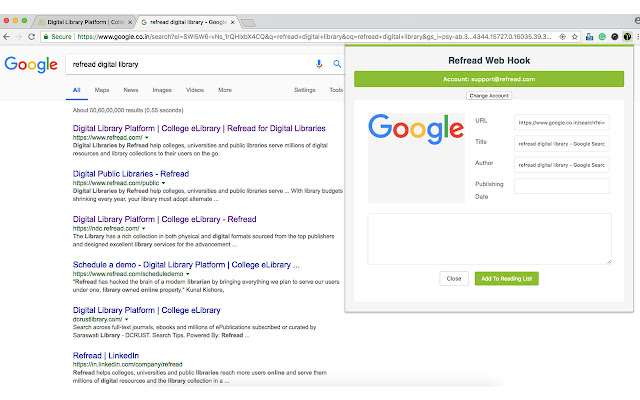
Task: Open 'Digital Library Platform | College eLibrary' dcrust result
Action: click(147, 310)
